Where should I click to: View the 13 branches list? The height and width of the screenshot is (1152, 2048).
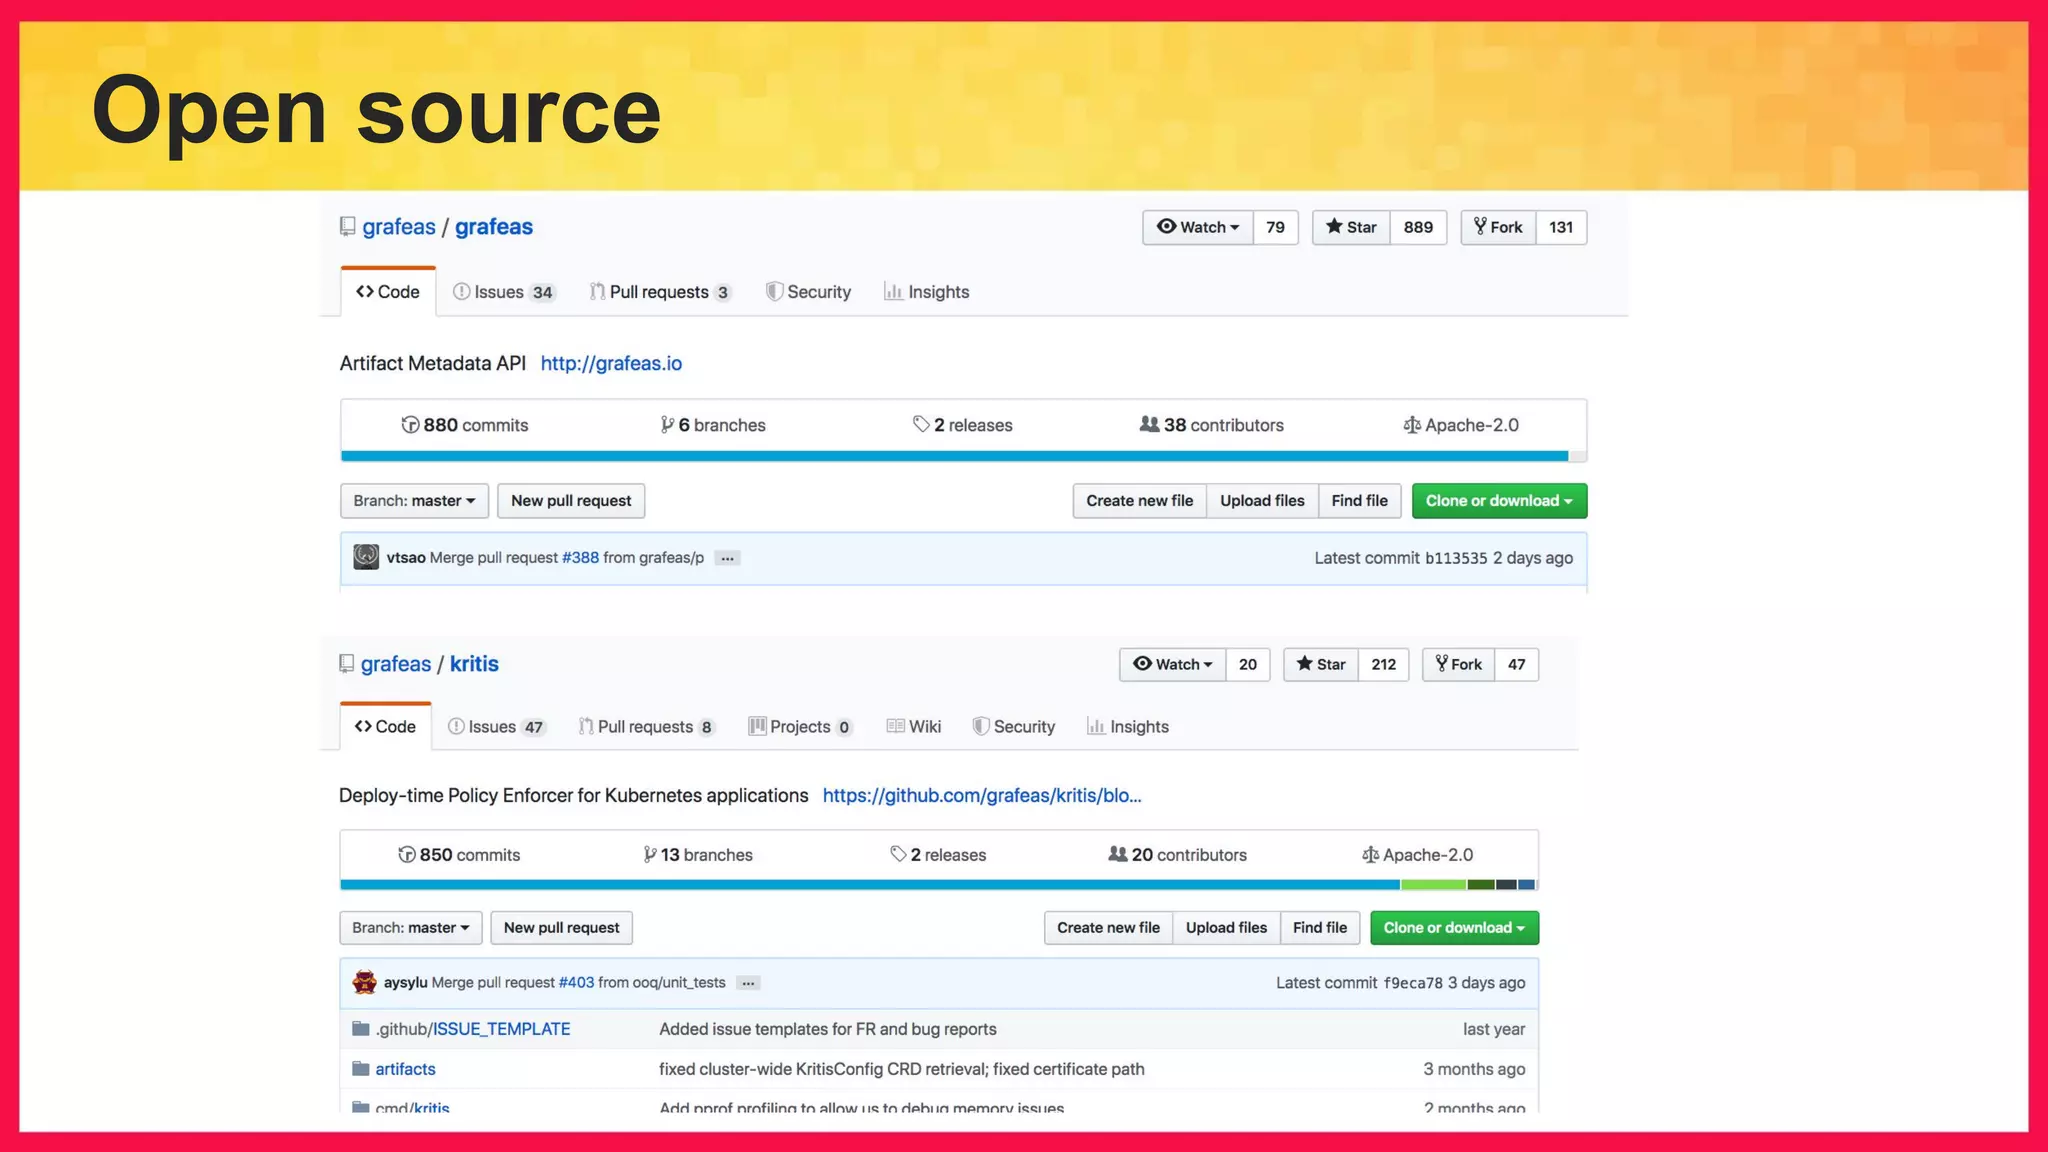coord(698,855)
